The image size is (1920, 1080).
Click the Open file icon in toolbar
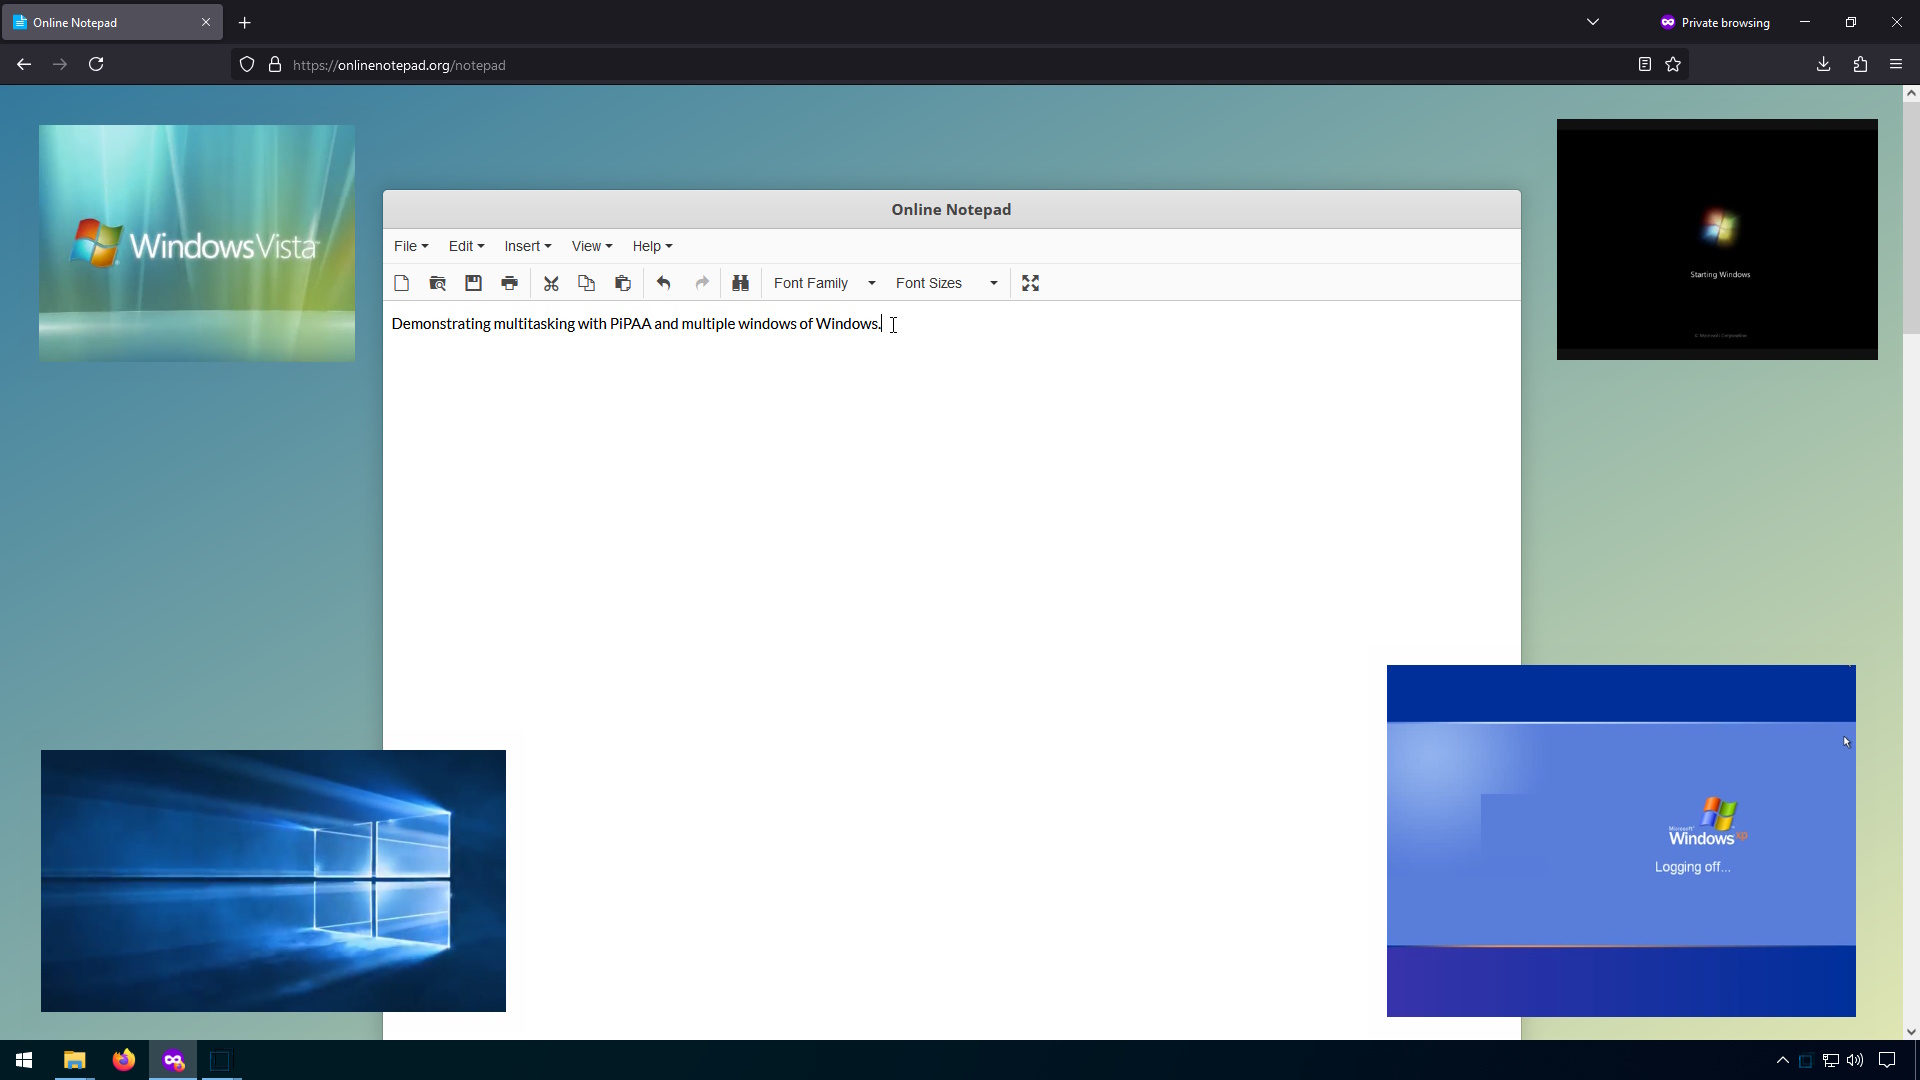point(437,283)
